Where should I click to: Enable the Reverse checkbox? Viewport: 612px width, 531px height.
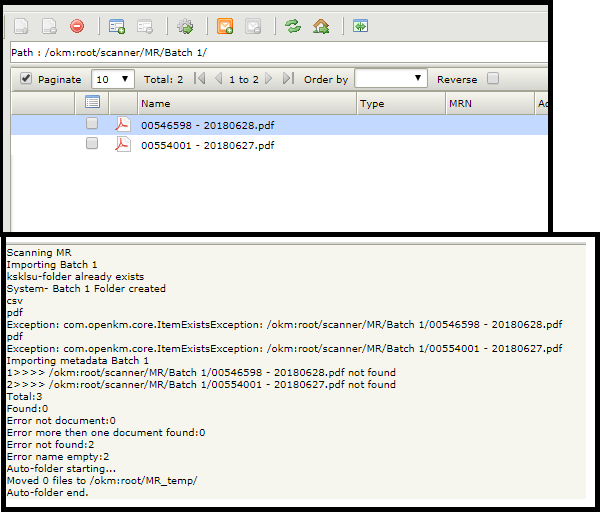click(492, 79)
